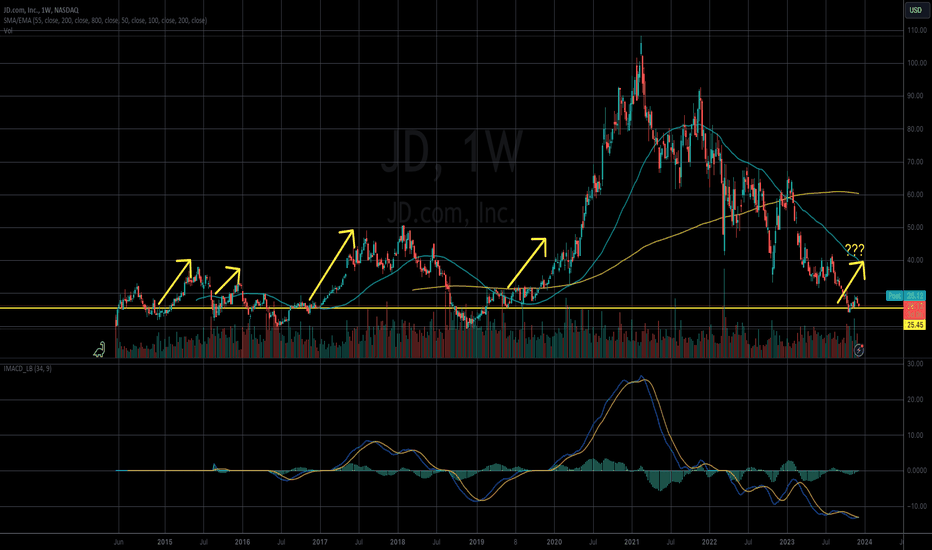Select the yellow horizontal support line
This screenshot has width=932, height=550.
point(452,308)
